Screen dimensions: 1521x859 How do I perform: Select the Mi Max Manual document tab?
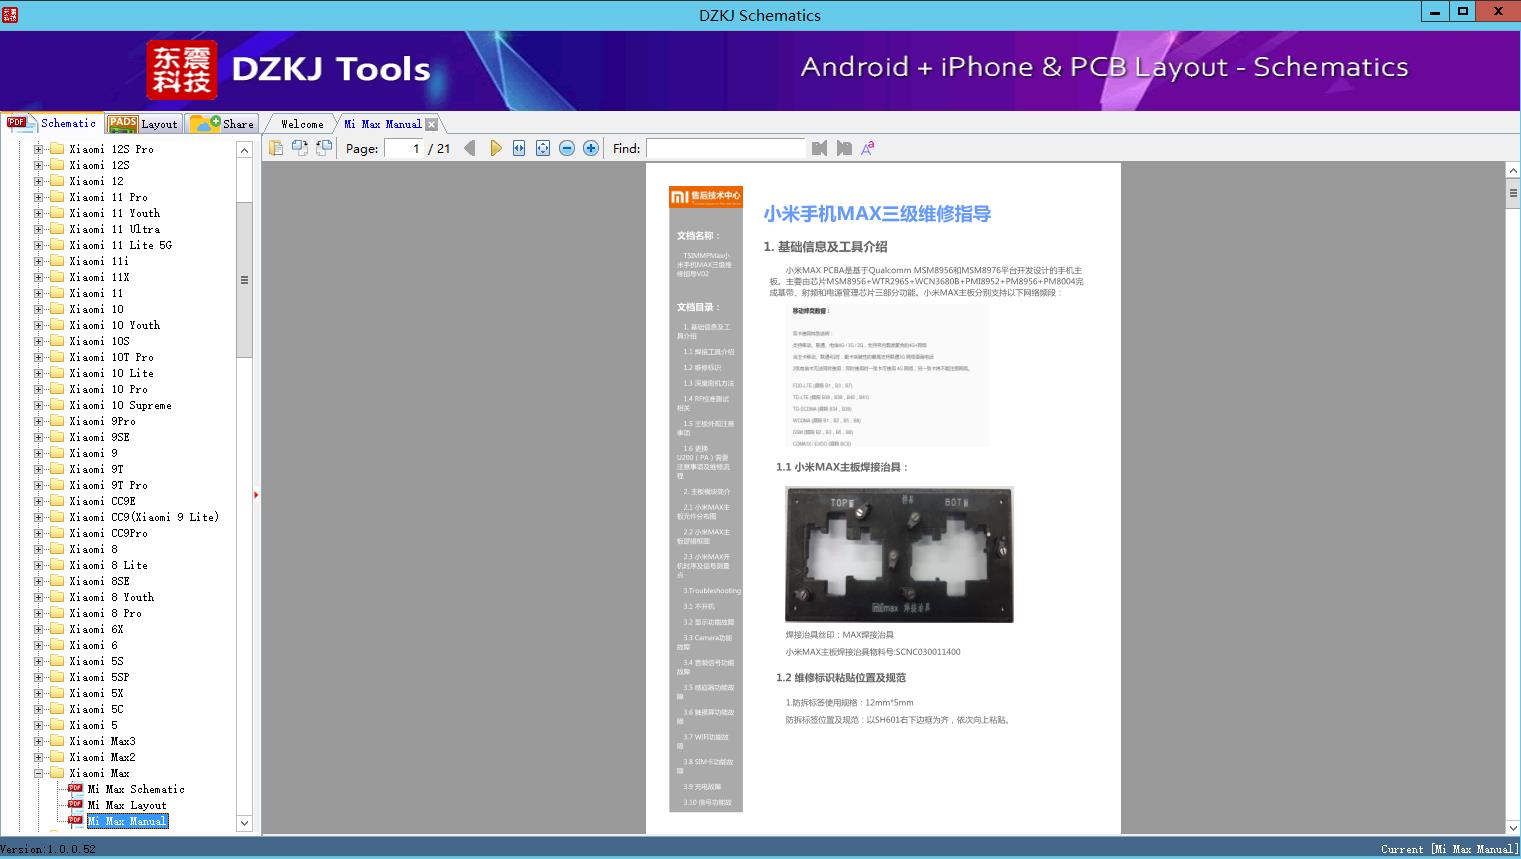pos(382,124)
